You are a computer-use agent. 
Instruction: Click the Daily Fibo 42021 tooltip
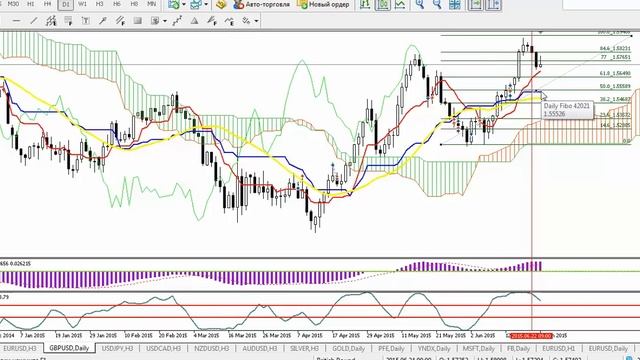click(567, 110)
